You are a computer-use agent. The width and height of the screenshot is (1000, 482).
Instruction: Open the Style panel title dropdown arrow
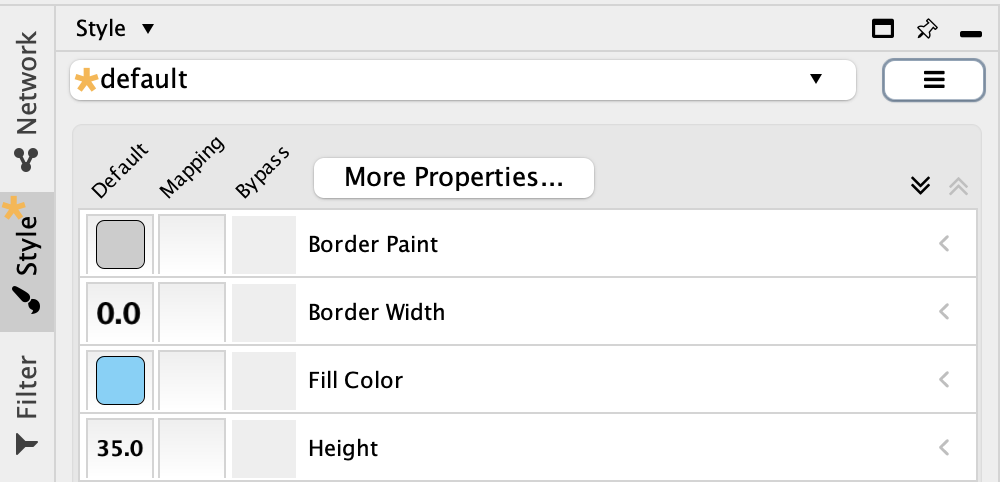tap(148, 29)
